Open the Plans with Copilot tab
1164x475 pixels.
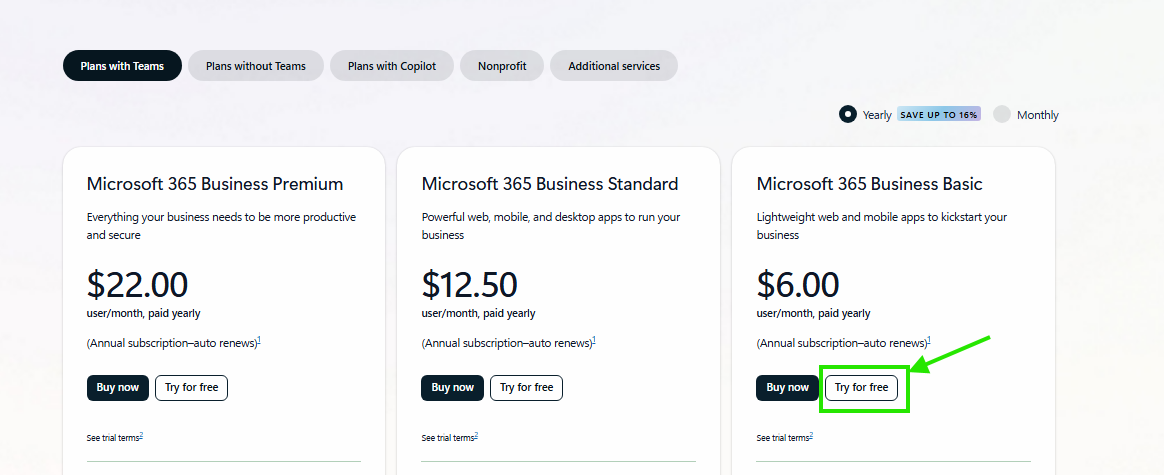click(x=392, y=66)
